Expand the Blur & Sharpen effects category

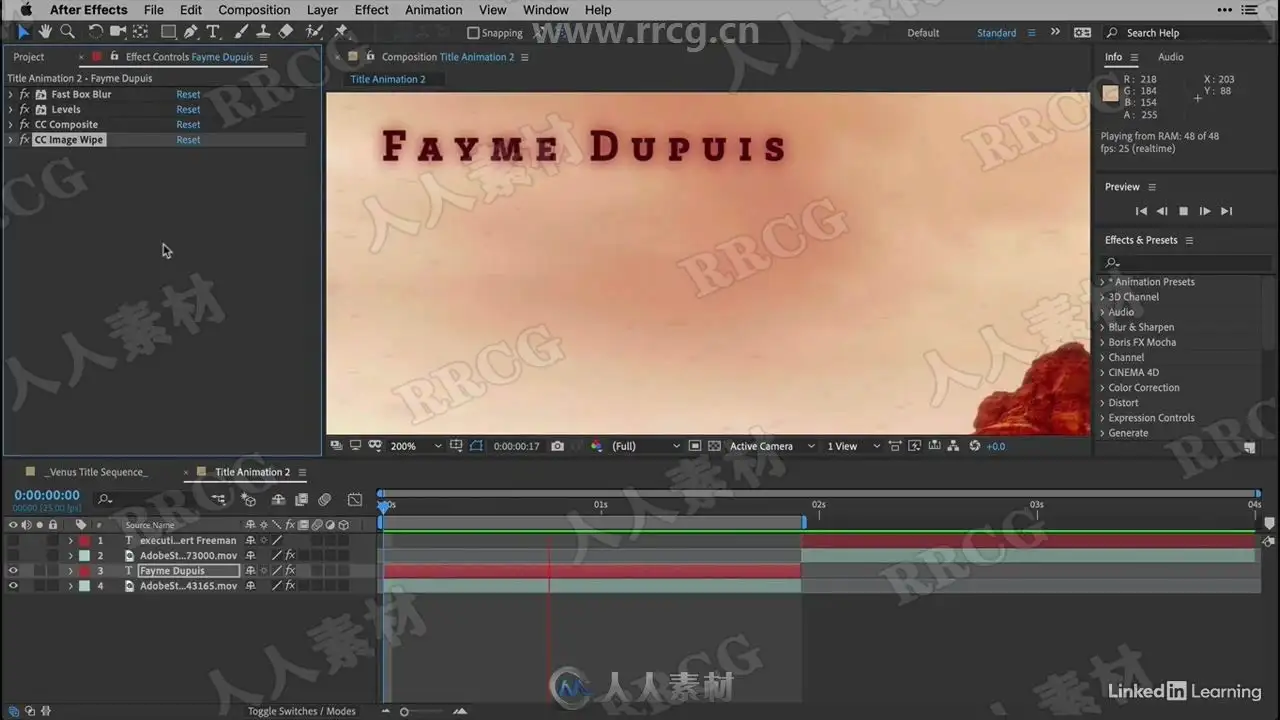1102,327
